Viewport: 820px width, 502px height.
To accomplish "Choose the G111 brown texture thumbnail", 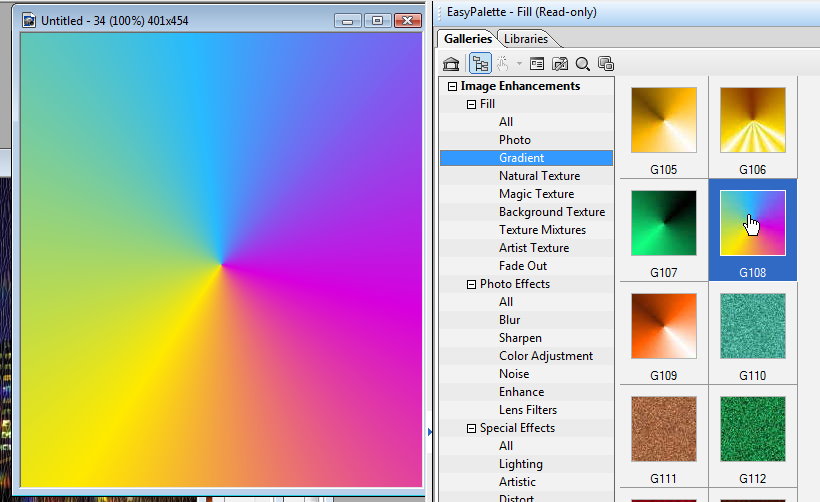I will [x=664, y=429].
